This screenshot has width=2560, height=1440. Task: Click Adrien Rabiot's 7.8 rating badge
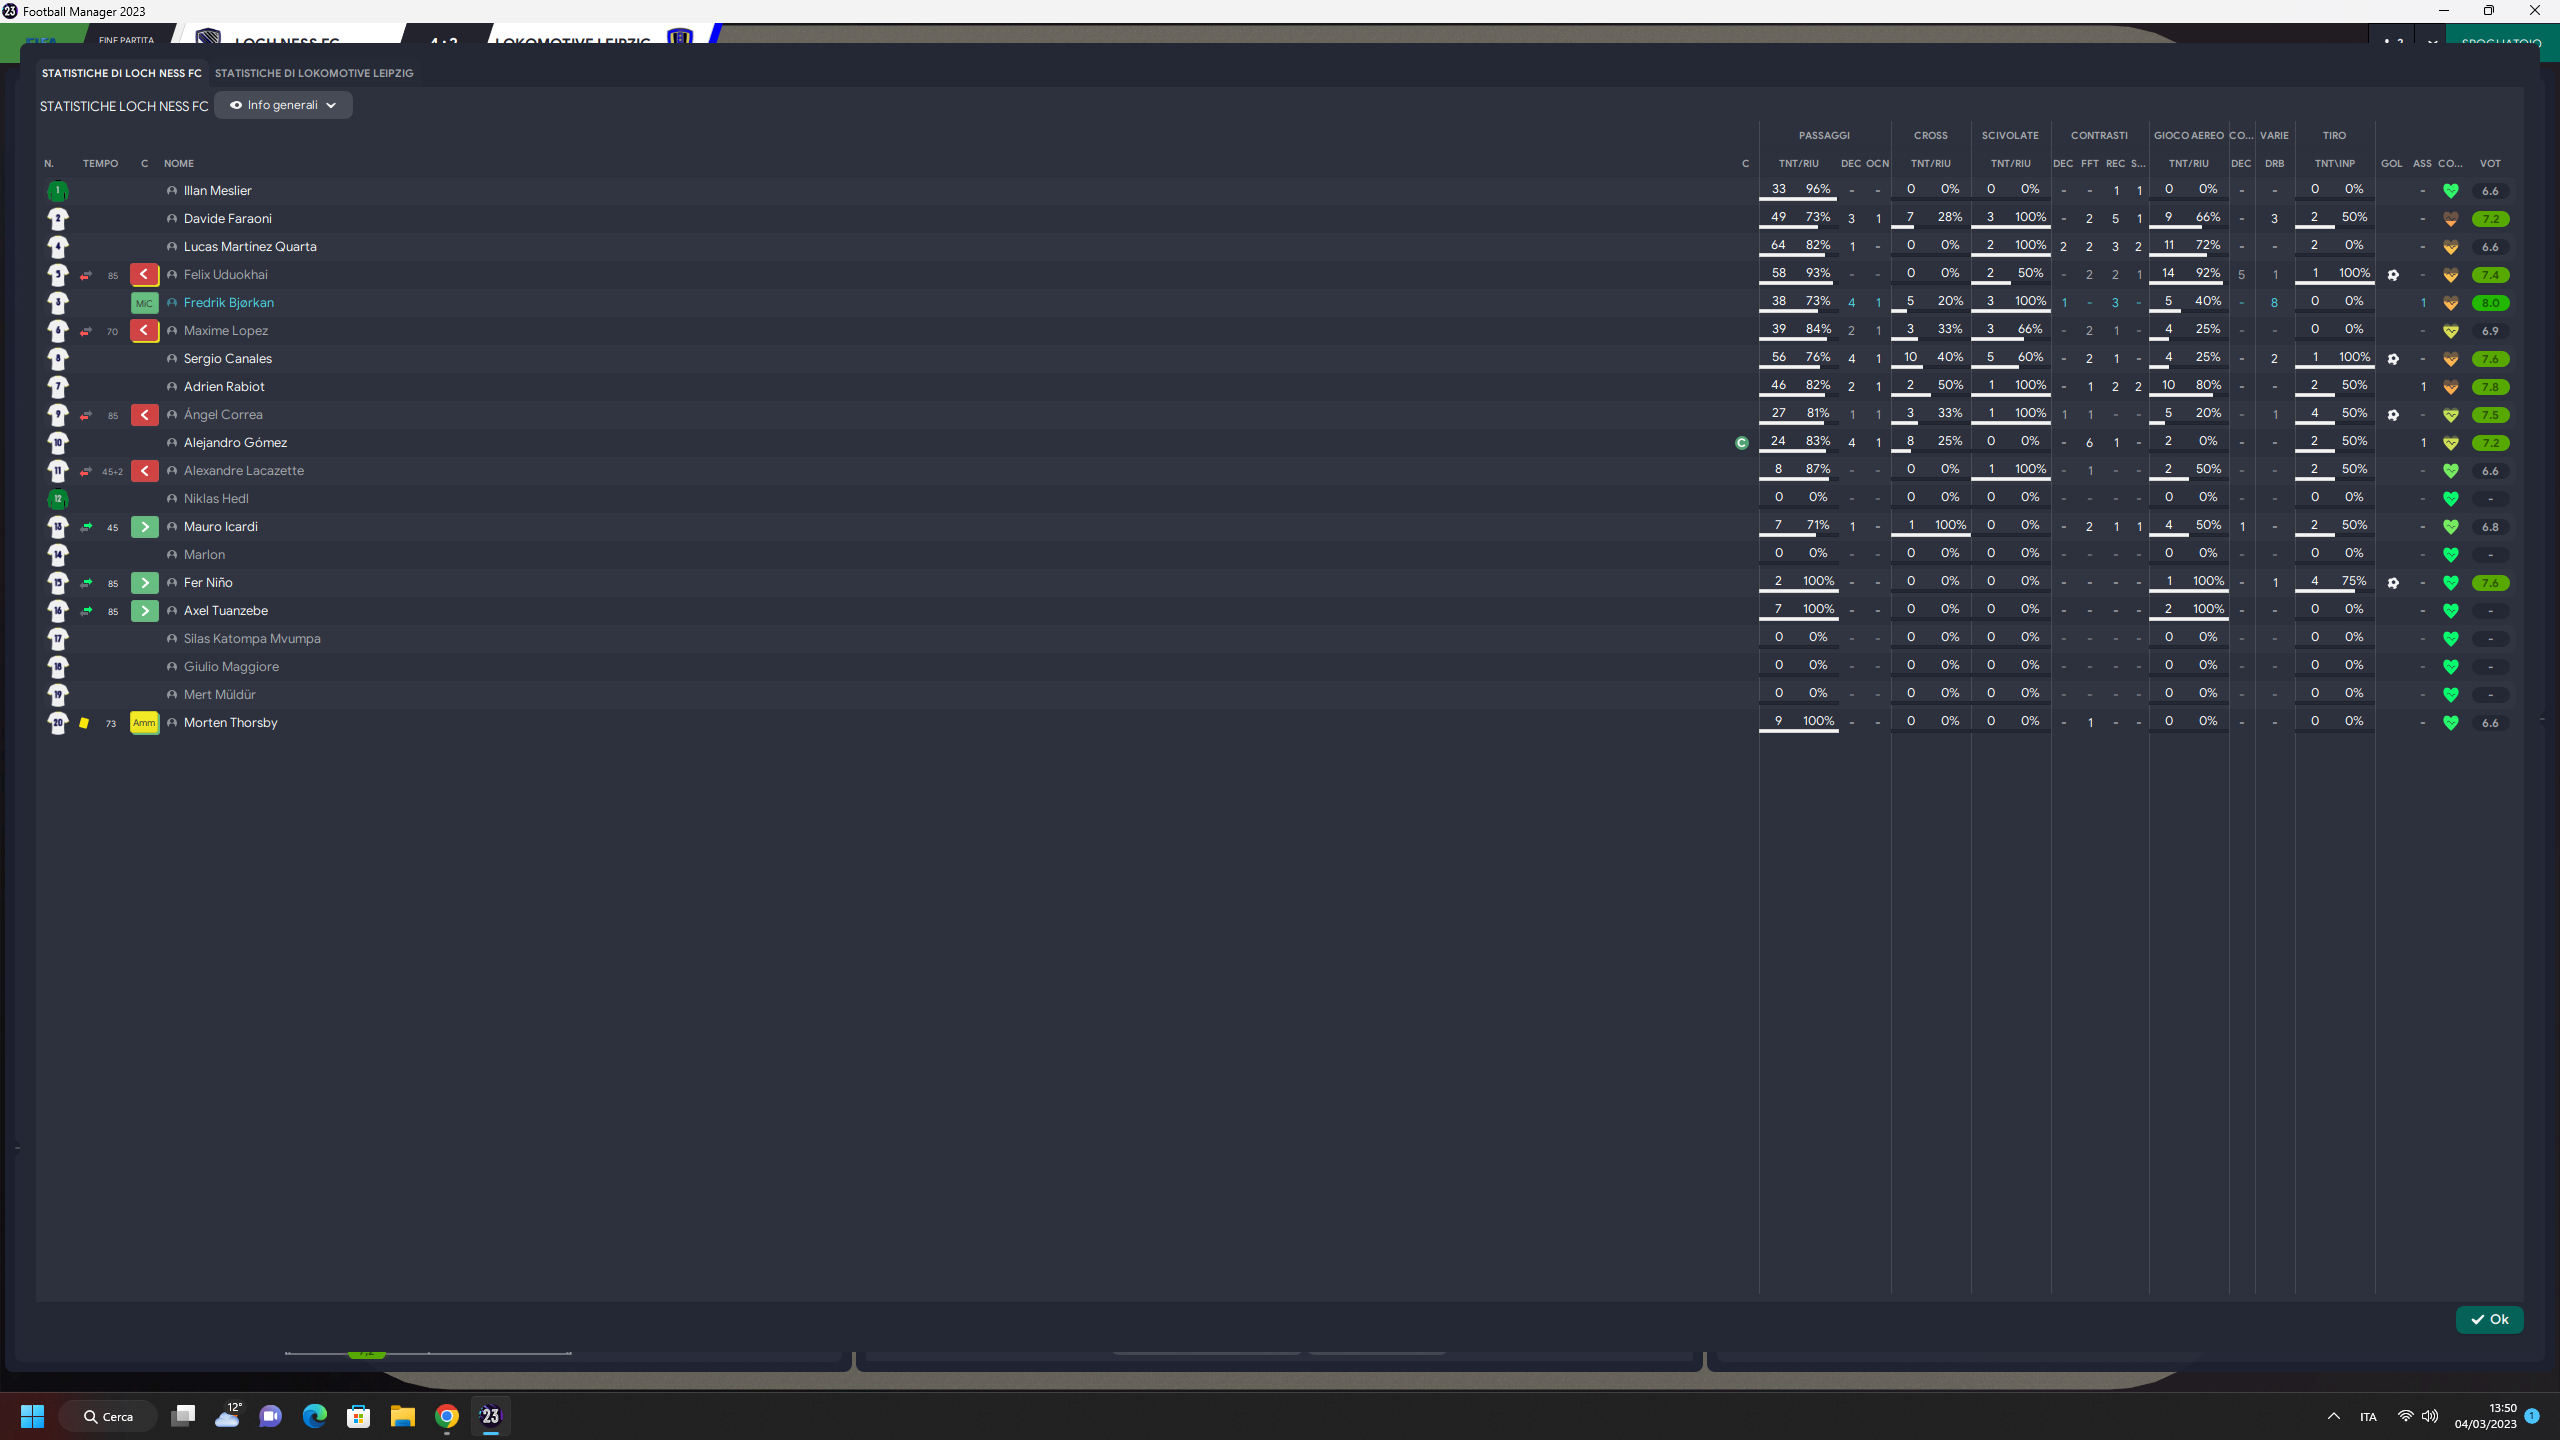2490,387
